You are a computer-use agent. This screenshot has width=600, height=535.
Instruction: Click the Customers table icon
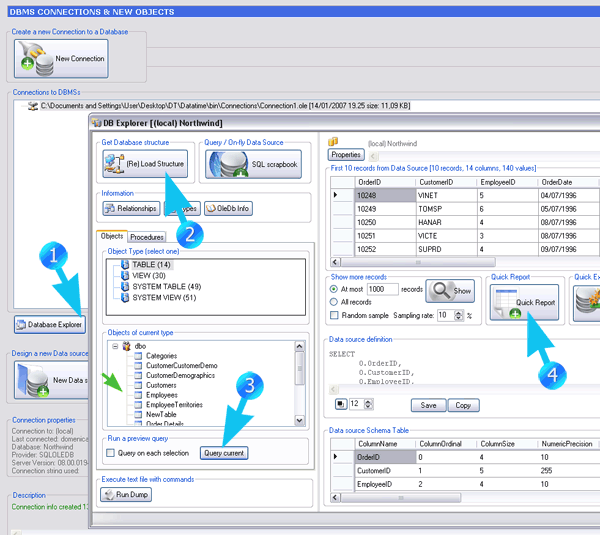tap(138, 385)
